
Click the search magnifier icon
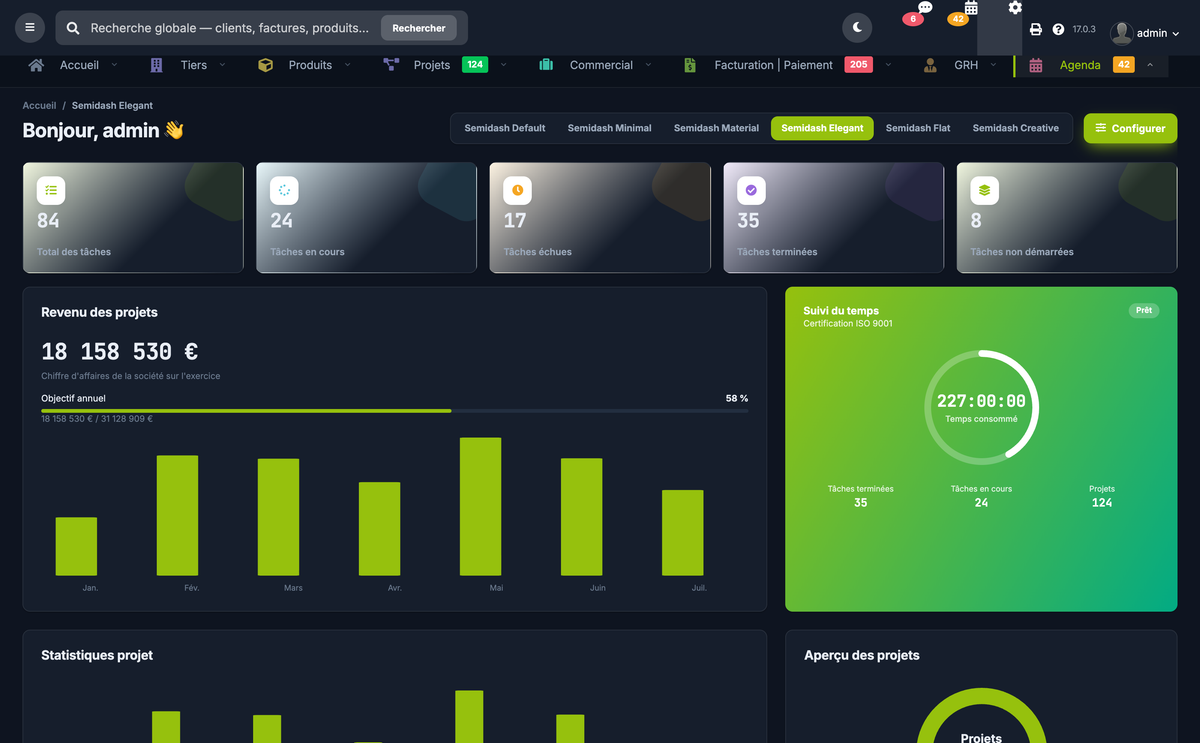73,28
